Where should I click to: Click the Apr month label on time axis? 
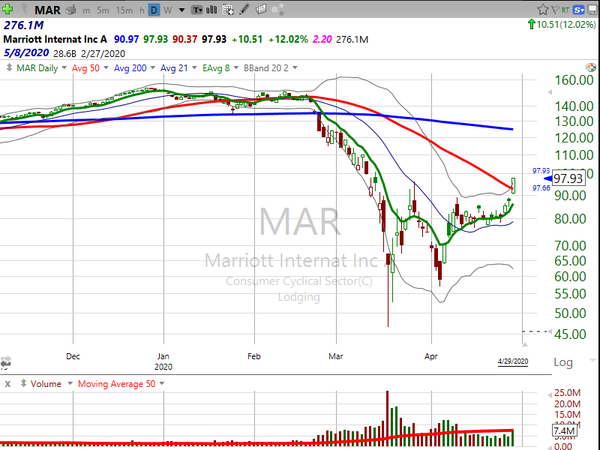tap(431, 357)
